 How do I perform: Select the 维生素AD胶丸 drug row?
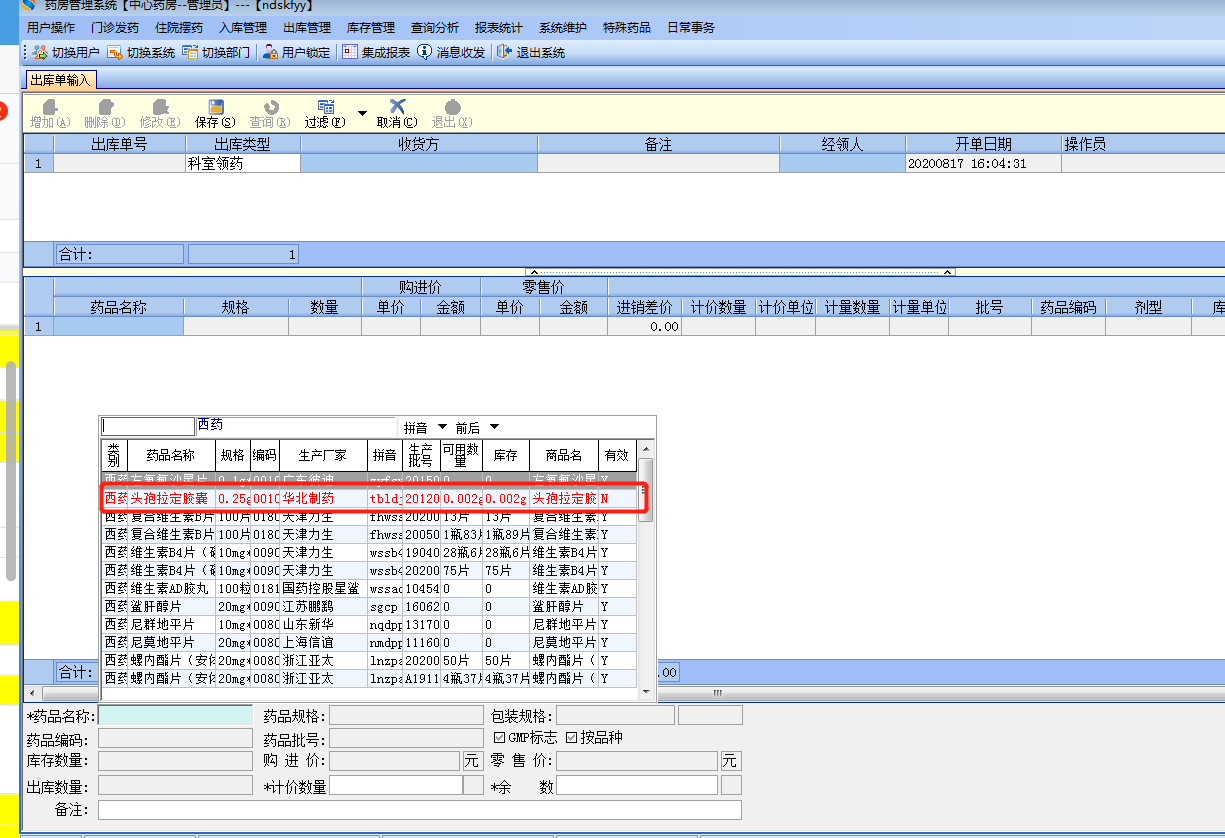370,588
